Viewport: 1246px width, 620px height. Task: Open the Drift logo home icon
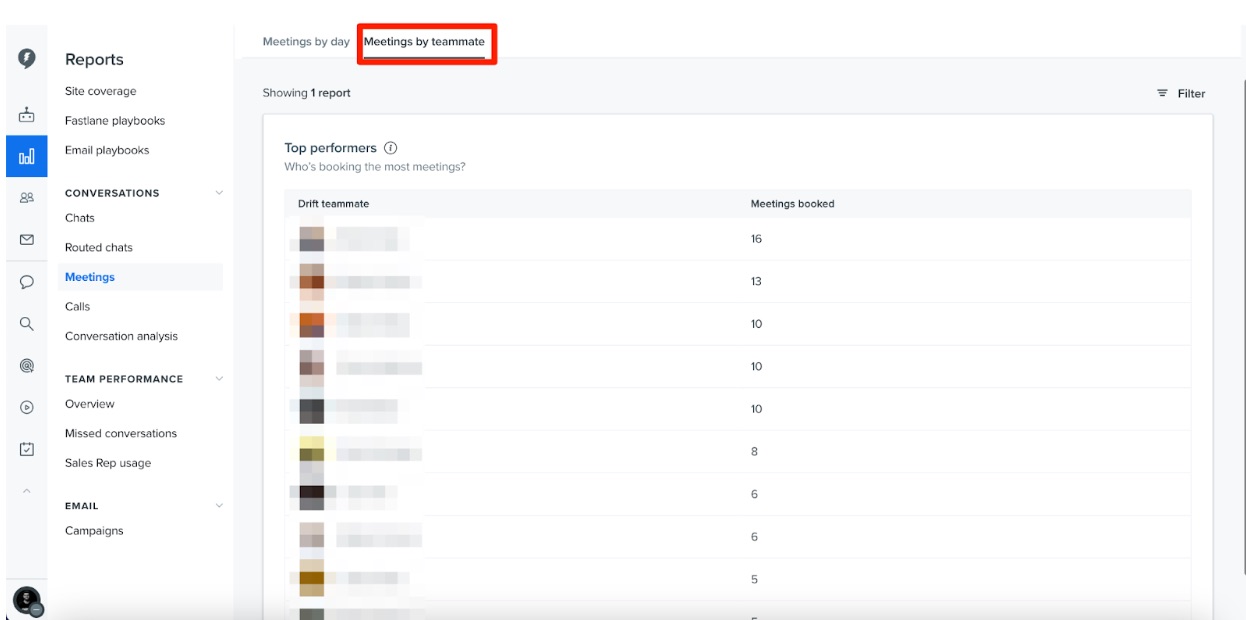[x=27, y=59]
